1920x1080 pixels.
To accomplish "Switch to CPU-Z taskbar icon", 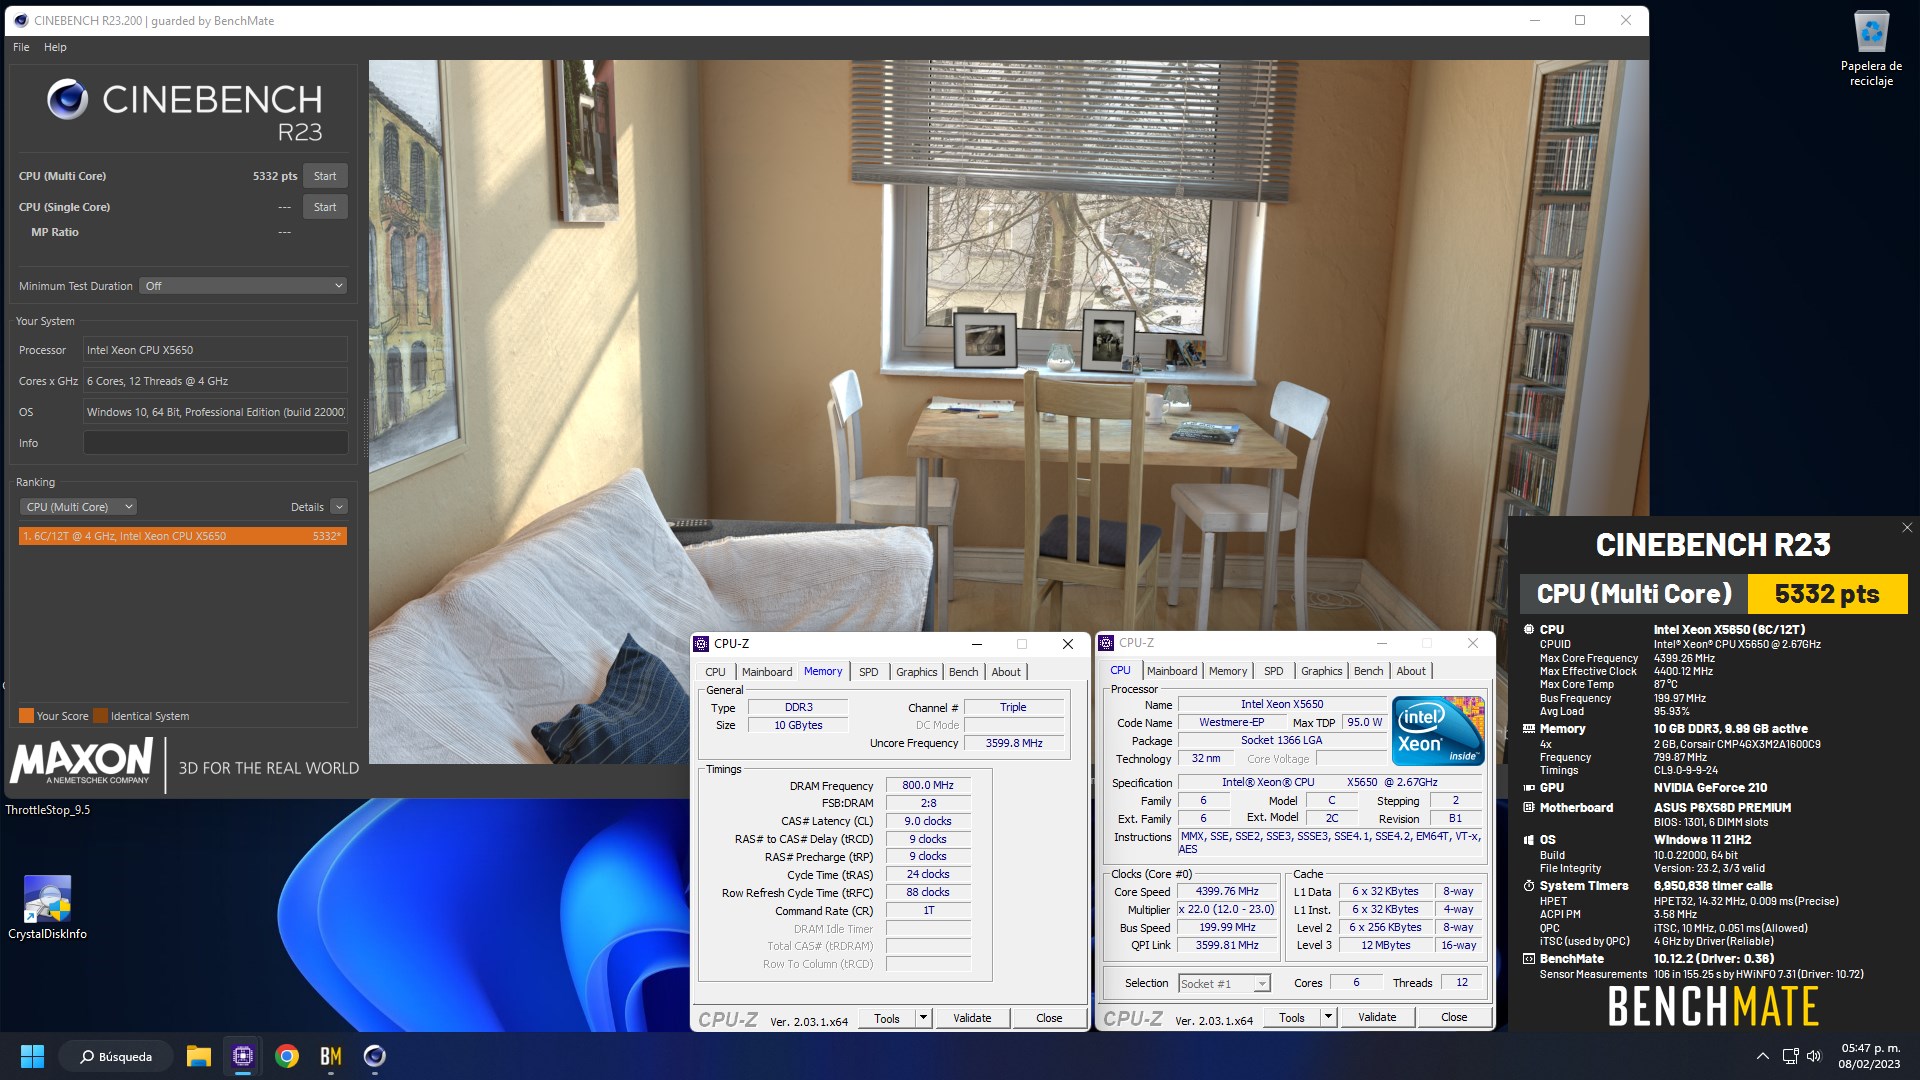I will (x=242, y=1056).
